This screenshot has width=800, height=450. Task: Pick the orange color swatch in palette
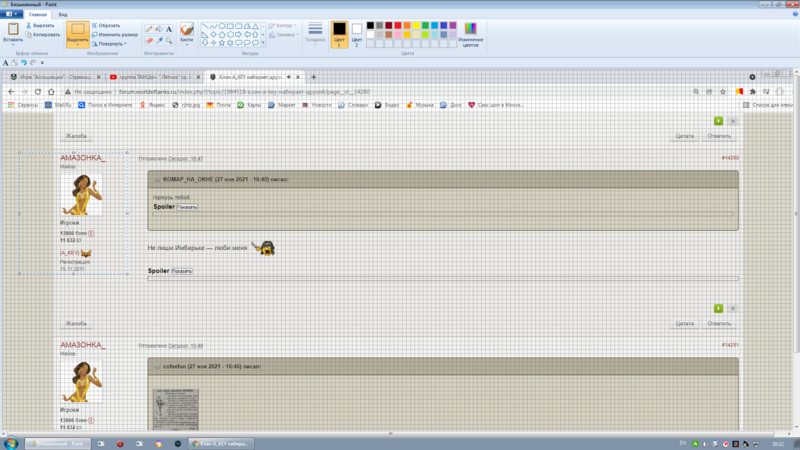407,26
